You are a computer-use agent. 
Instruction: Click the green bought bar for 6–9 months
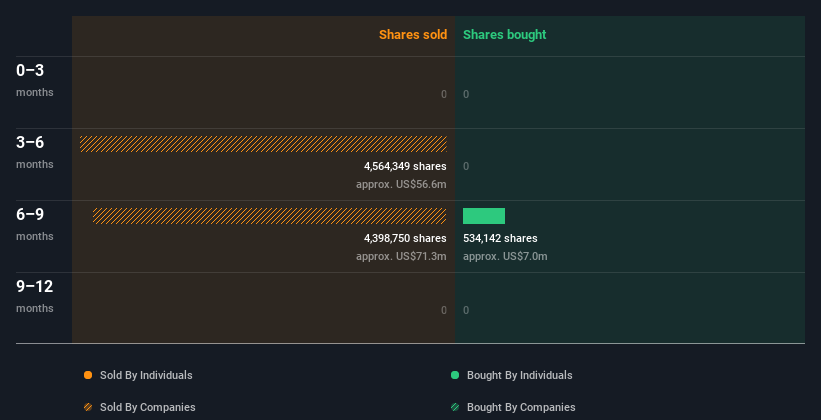pyautogui.click(x=484, y=216)
